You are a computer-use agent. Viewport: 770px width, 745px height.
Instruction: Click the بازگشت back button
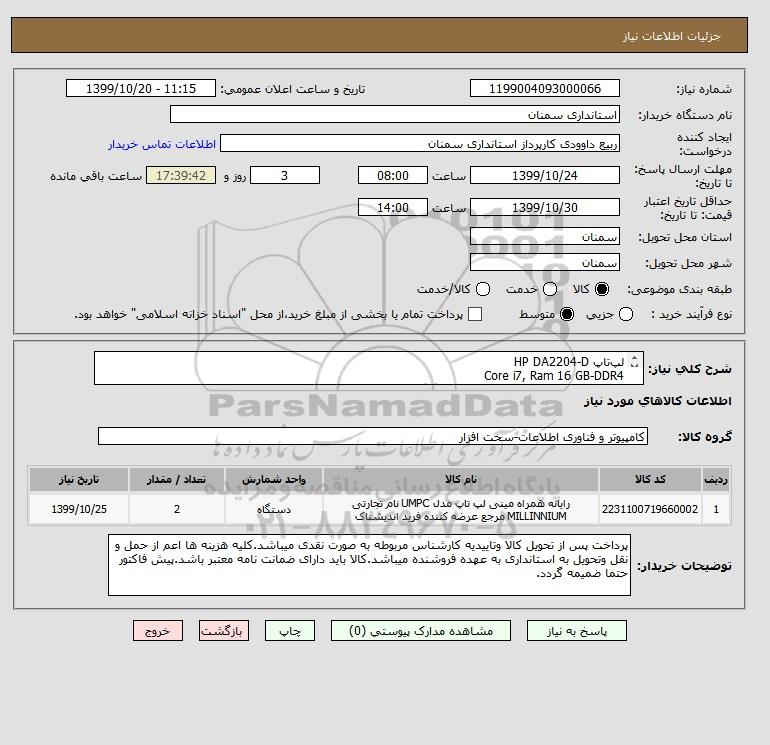click(224, 631)
